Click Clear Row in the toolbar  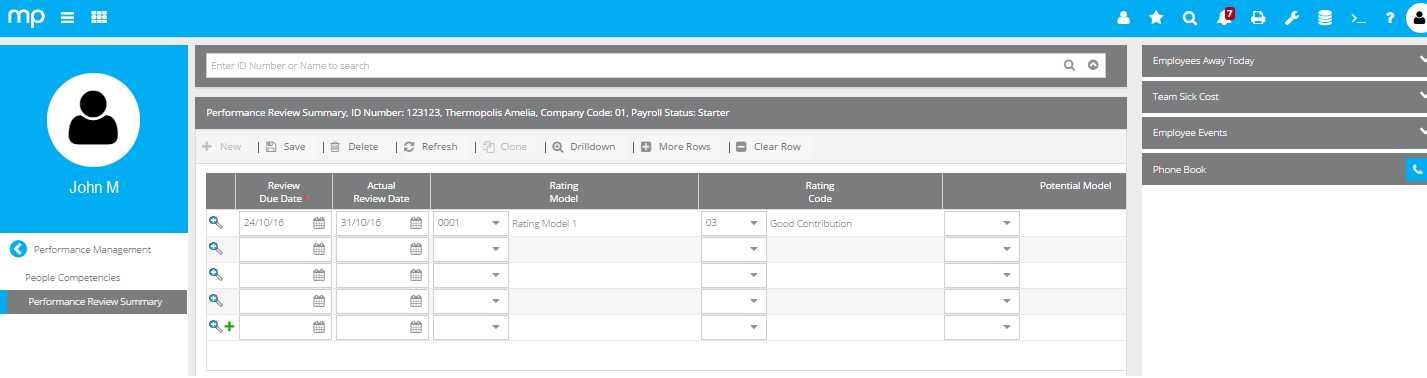[768, 147]
